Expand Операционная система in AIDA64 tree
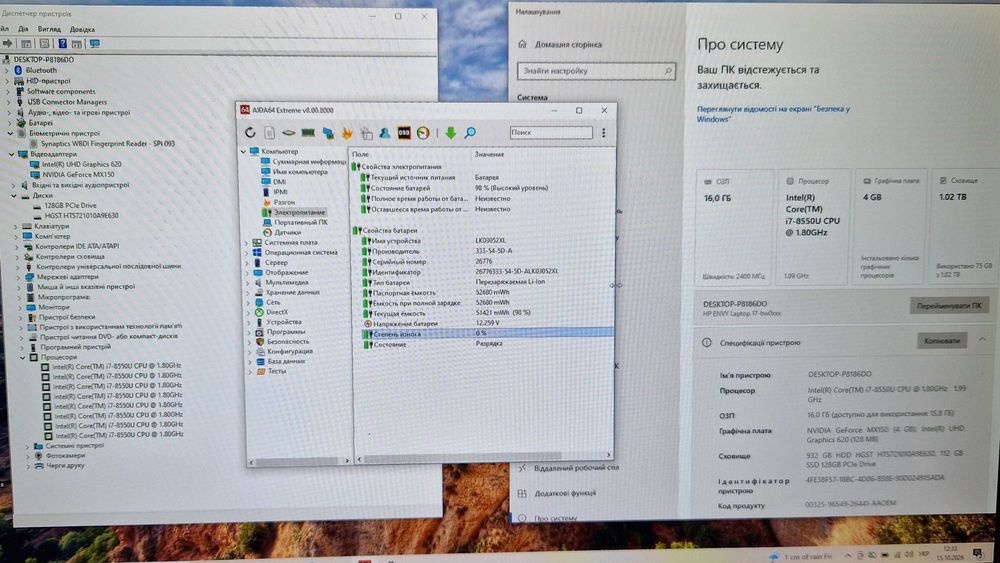 tap(247, 252)
